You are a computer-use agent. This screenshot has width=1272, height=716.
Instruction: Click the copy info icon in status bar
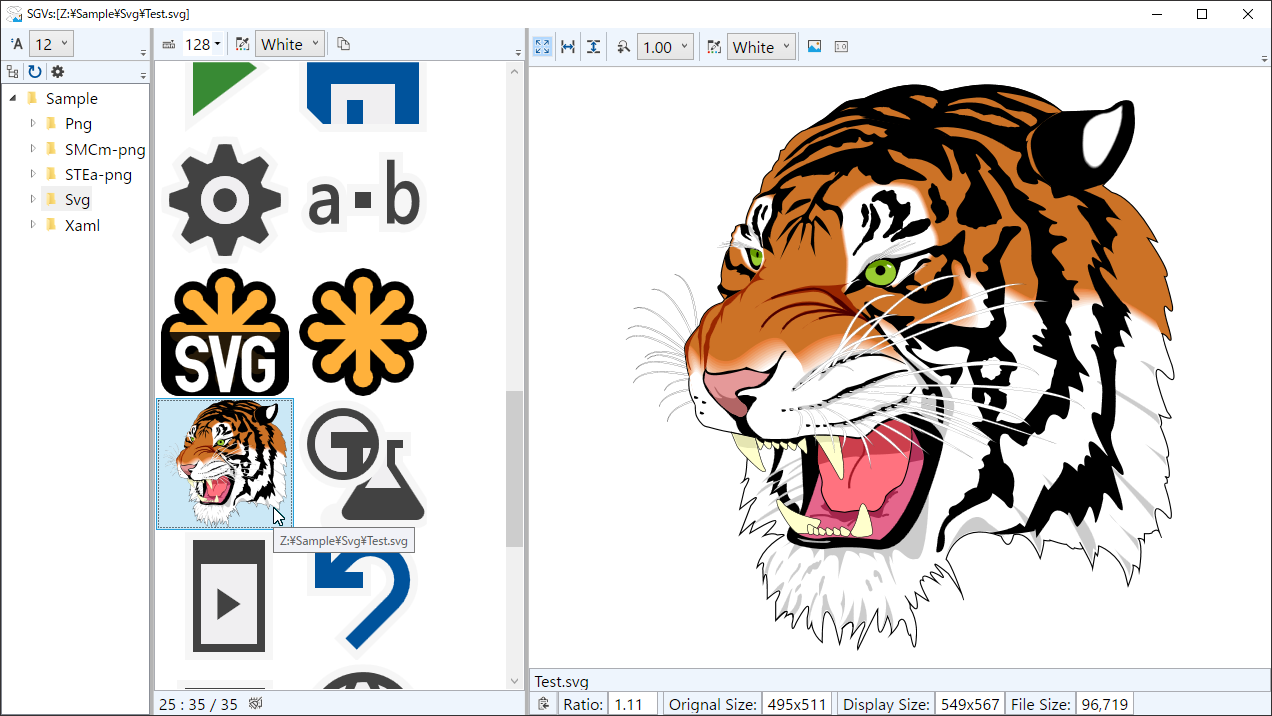tap(543, 704)
